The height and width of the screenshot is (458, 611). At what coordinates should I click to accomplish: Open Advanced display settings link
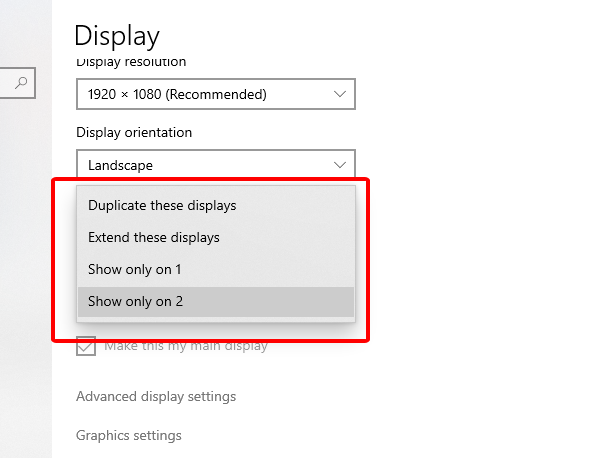156,396
